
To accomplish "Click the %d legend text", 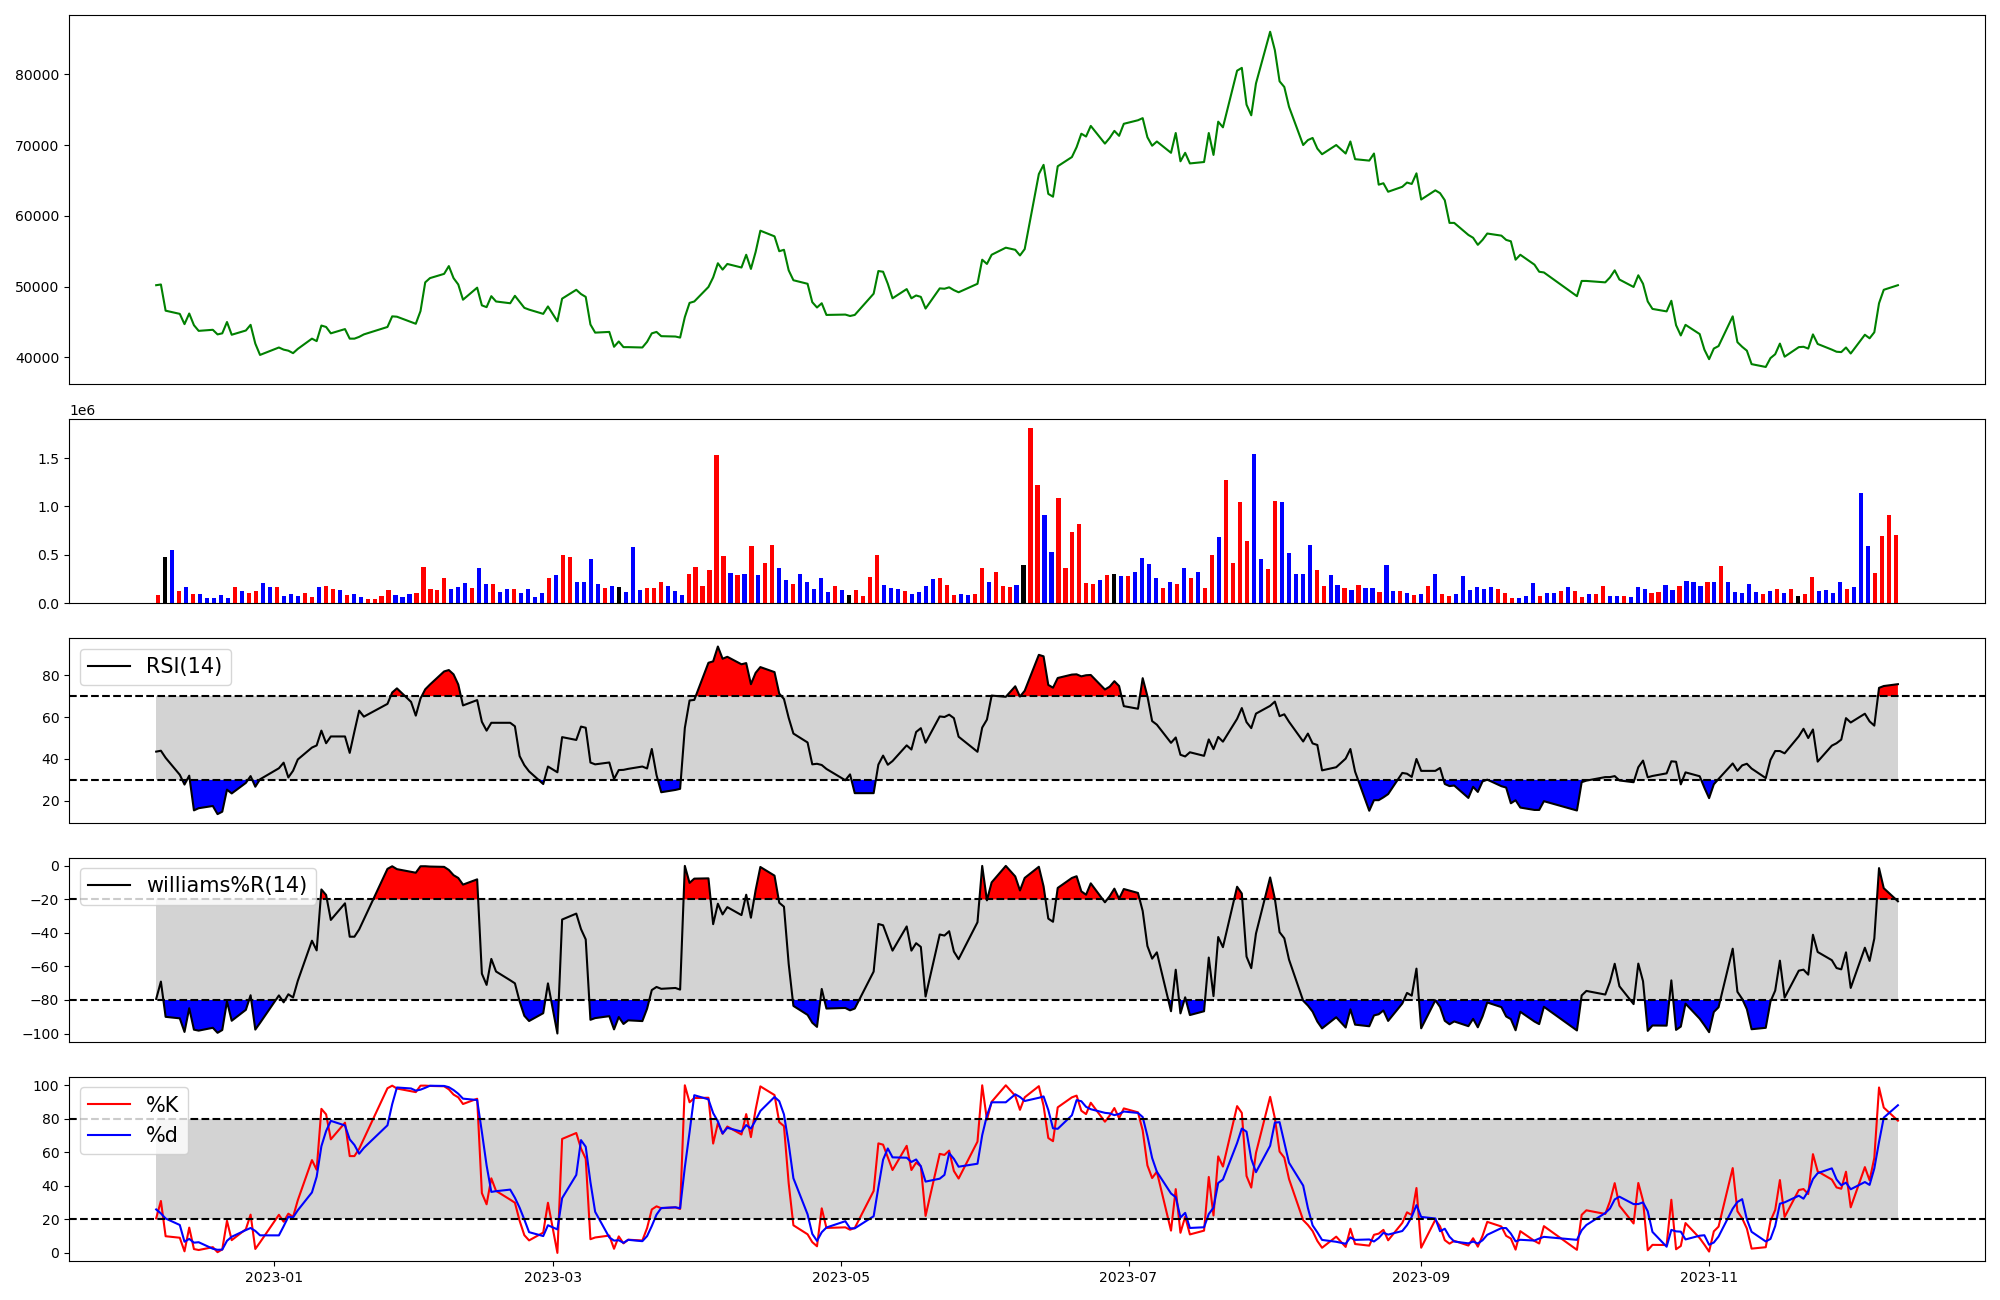I will tap(162, 1135).
